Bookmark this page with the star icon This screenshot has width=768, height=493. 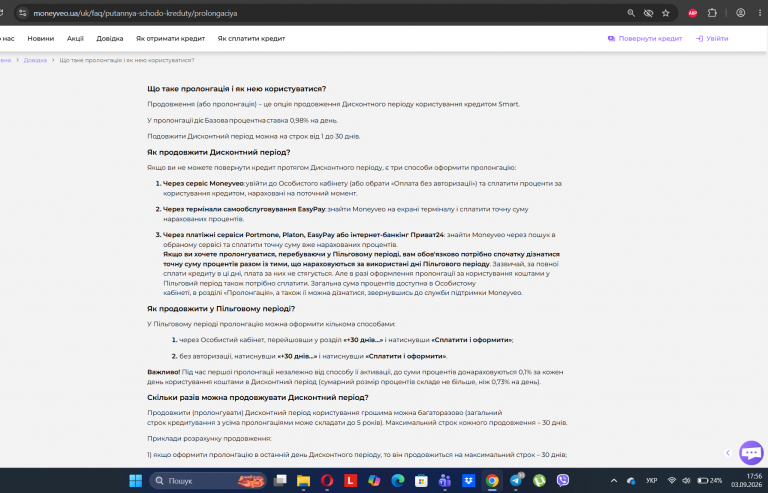[665, 13]
